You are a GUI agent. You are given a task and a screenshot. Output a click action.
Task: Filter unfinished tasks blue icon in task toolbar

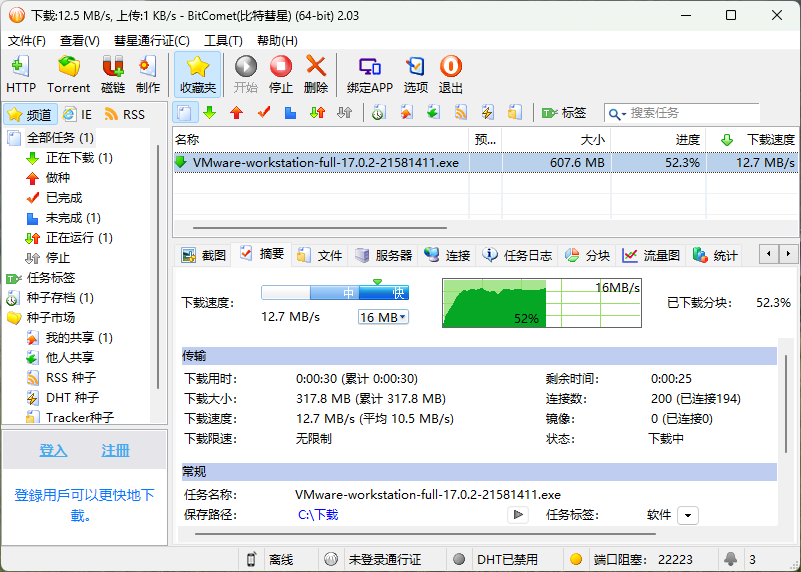tap(290, 113)
